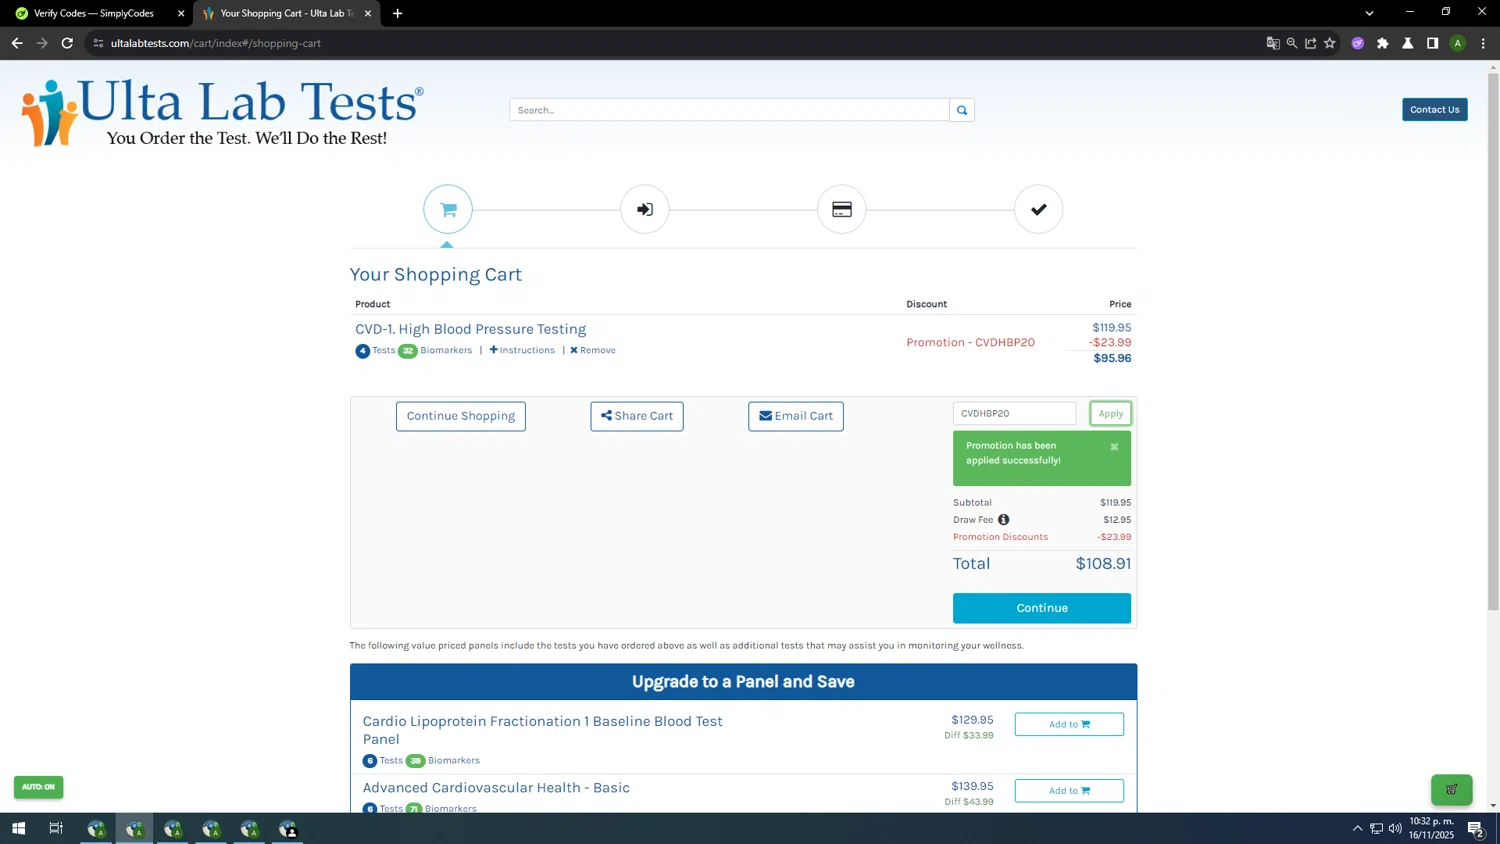
Task: Open the Draw Fee info icon
Action: (1003, 520)
